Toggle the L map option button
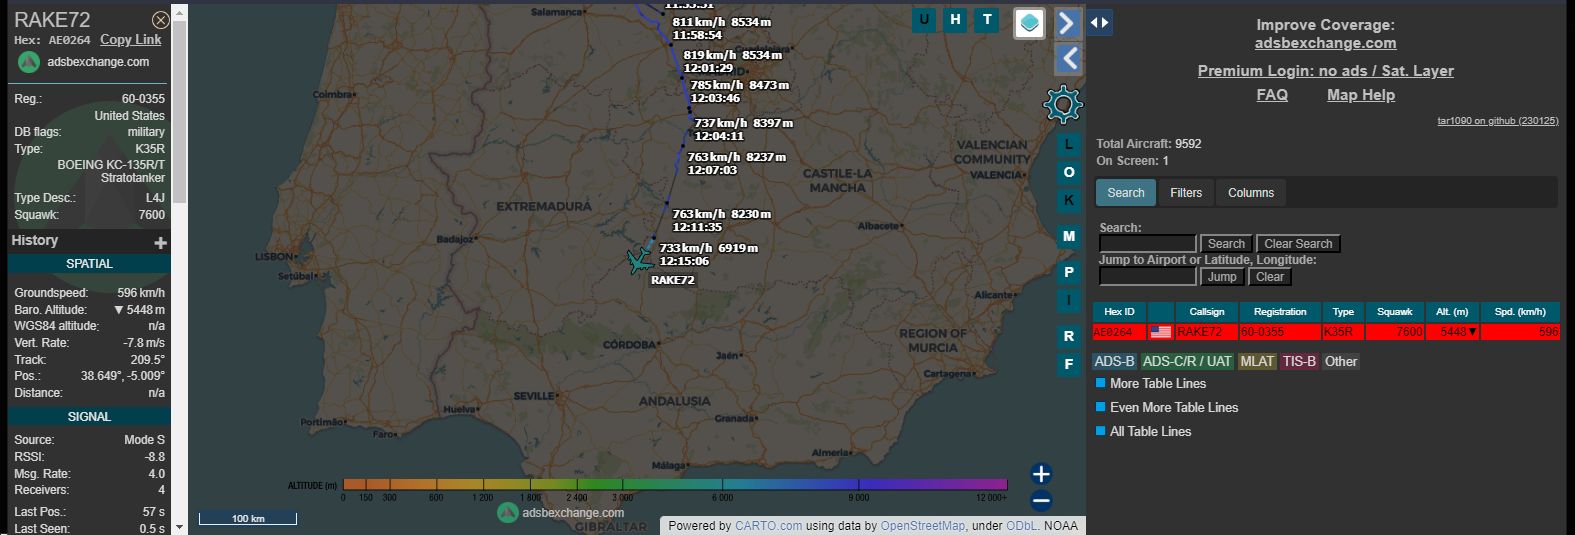Viewport: 1575px width, 535px height. click(1069, 144)
